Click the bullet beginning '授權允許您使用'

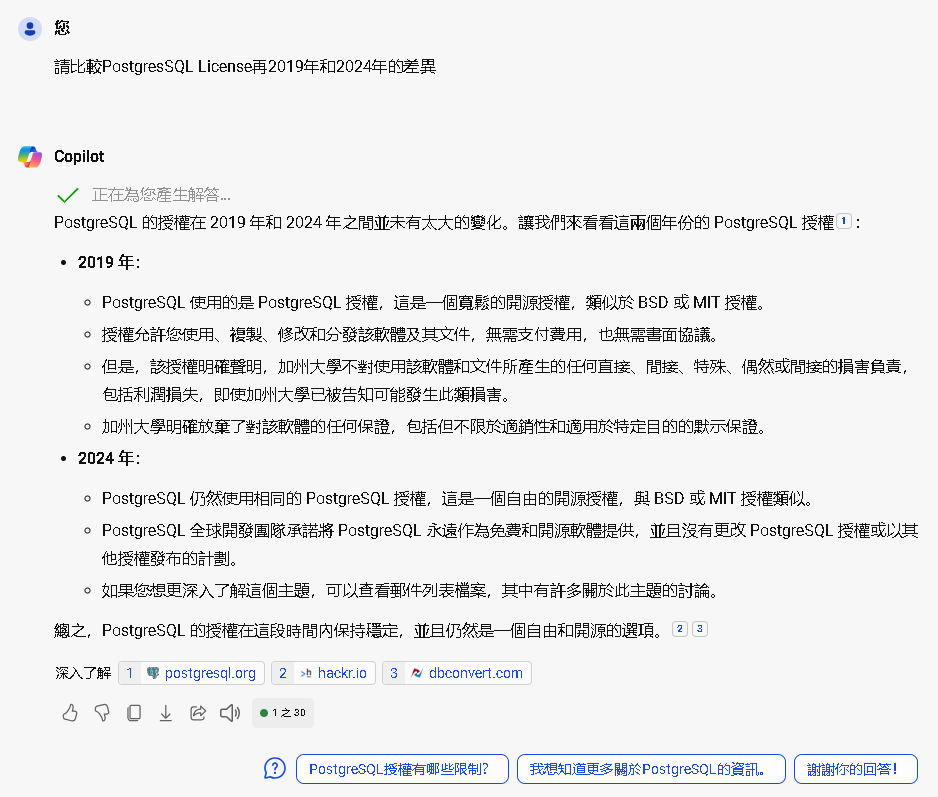(410, 334)
